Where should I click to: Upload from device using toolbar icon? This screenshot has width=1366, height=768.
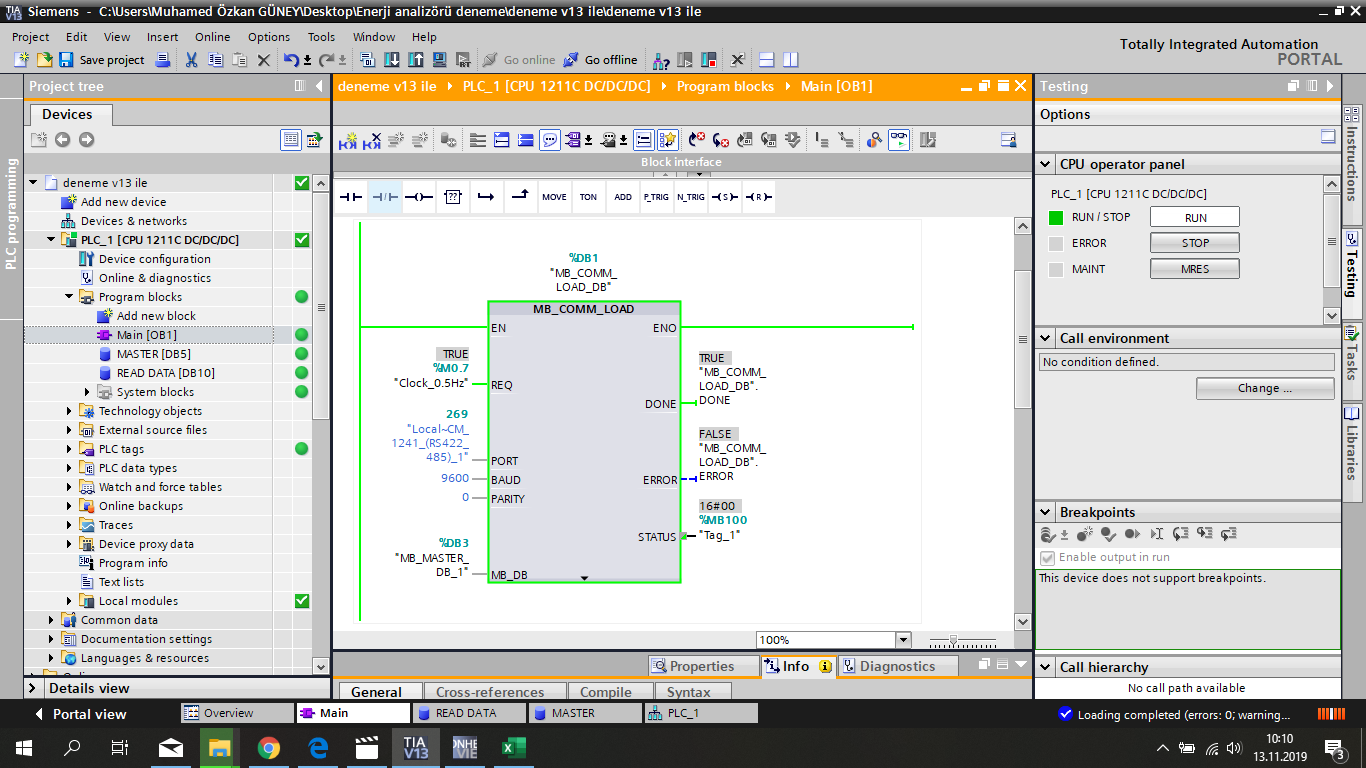(x=415, y=60)
